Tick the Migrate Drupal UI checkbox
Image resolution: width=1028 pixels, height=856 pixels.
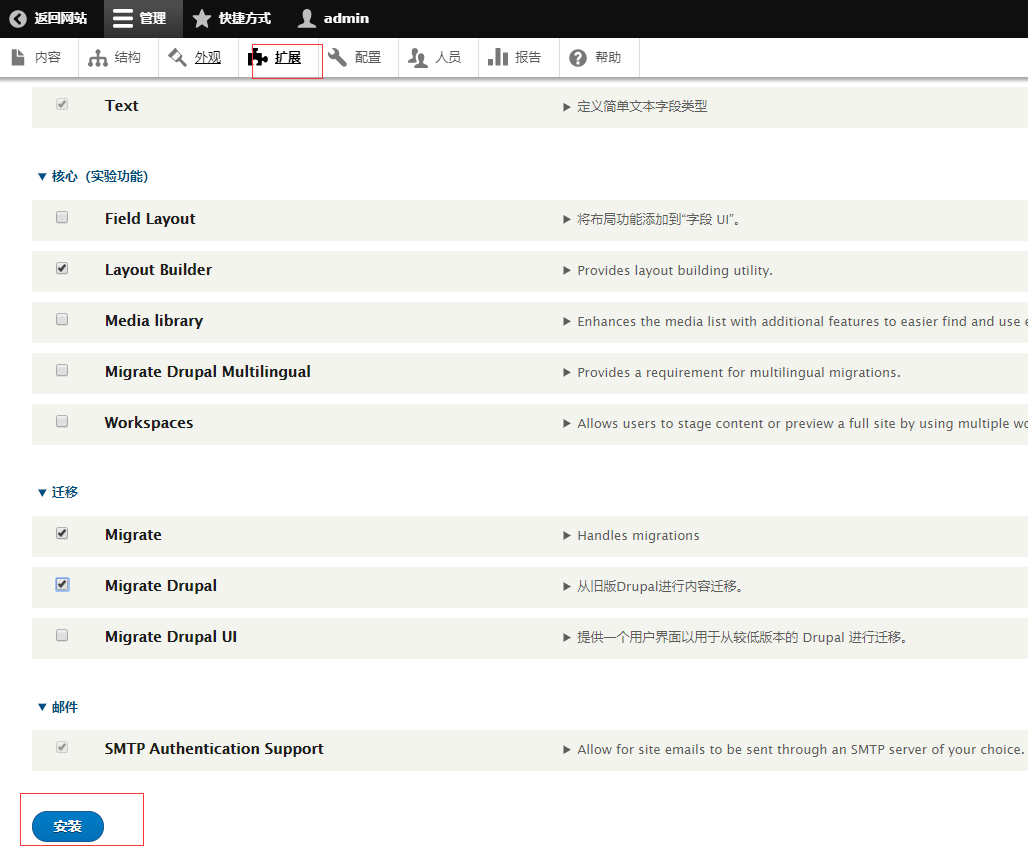click(62, 636)
